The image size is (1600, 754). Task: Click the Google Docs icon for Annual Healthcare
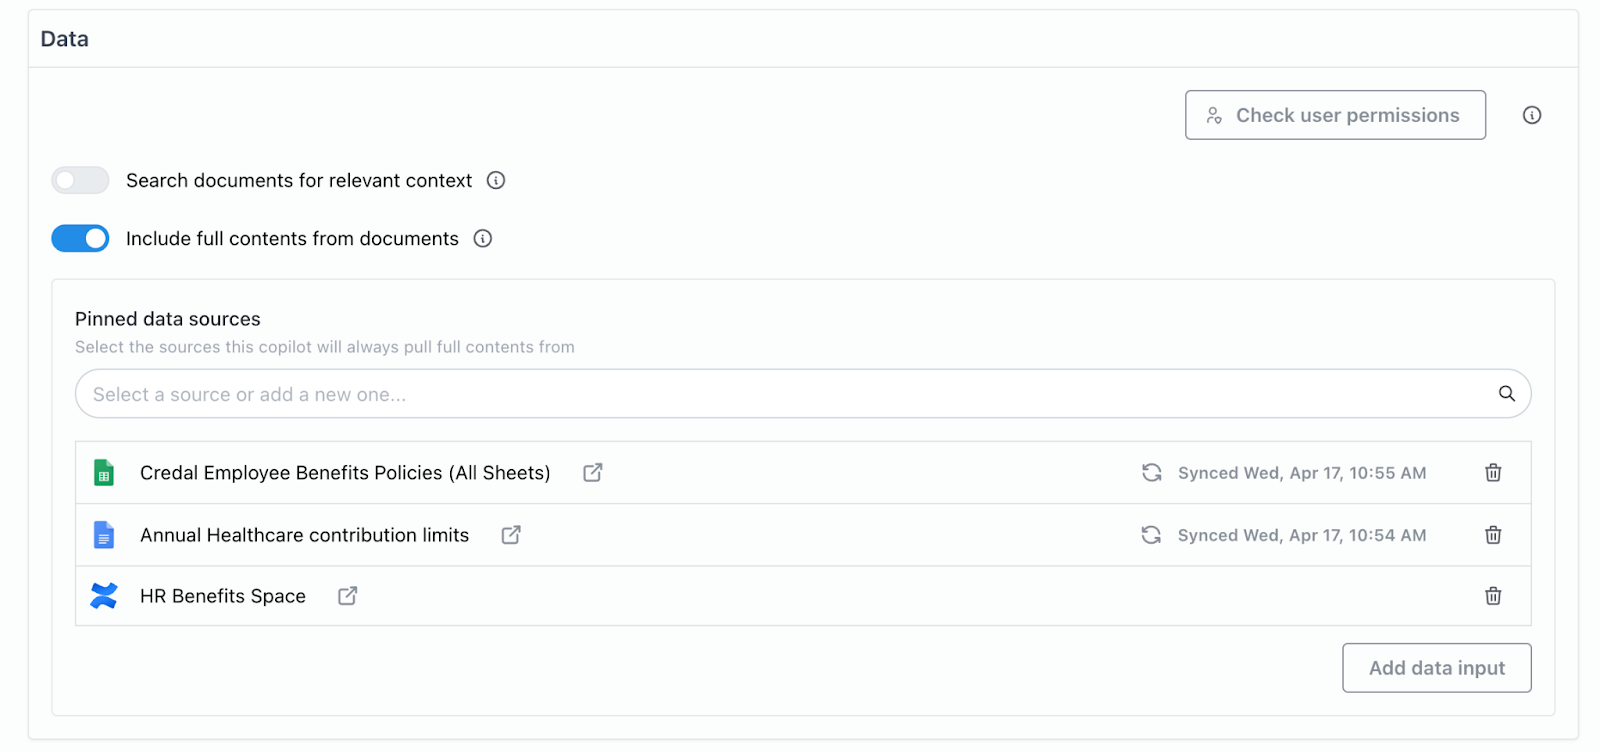(104, 535)
